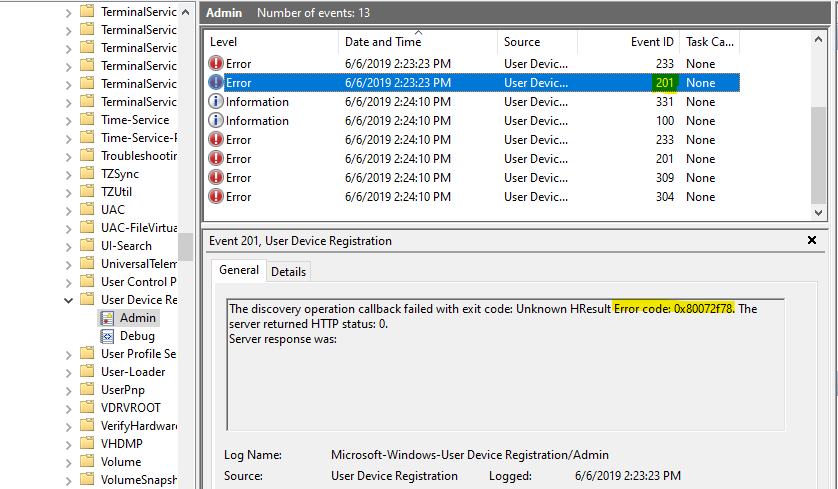Expand the Time-Service tree node
The image size is (838, 489).
click(68, 120)
